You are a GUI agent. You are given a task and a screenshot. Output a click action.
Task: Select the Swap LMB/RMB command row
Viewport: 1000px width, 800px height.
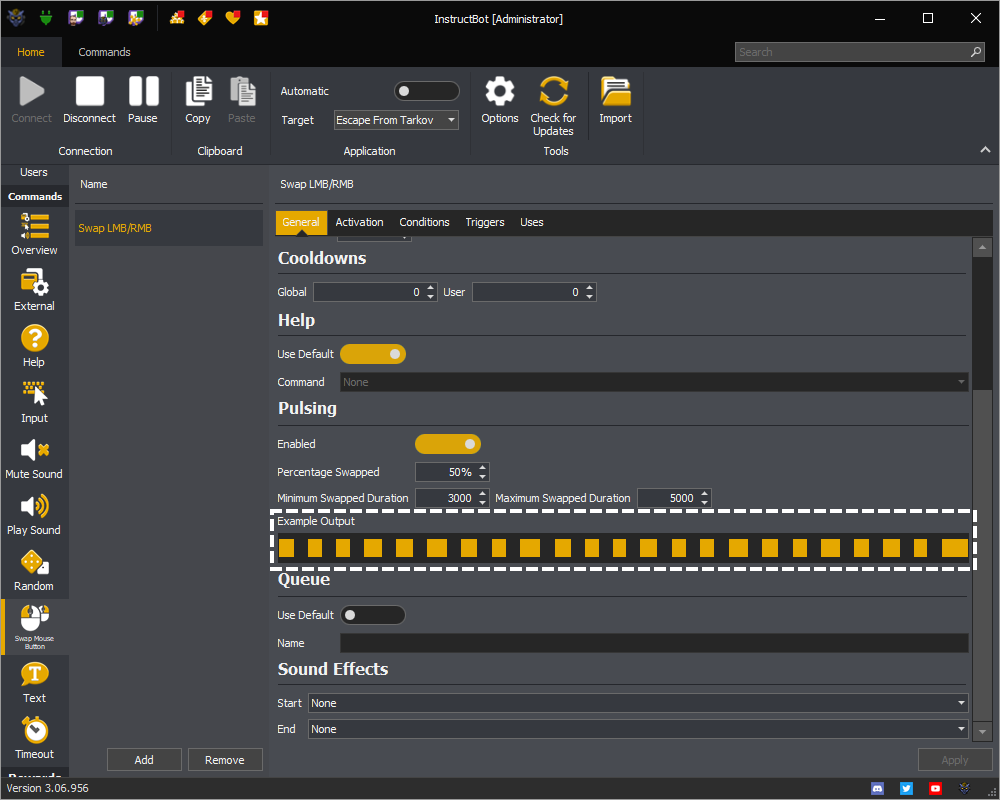pos(169,228)
